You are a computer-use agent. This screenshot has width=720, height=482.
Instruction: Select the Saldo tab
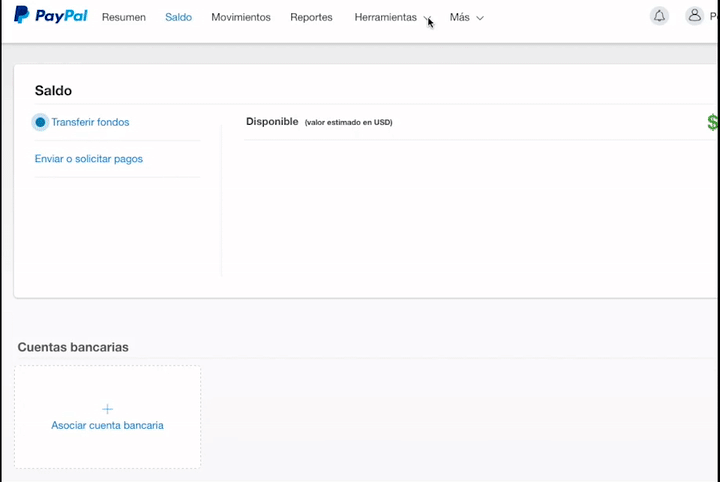178,17
